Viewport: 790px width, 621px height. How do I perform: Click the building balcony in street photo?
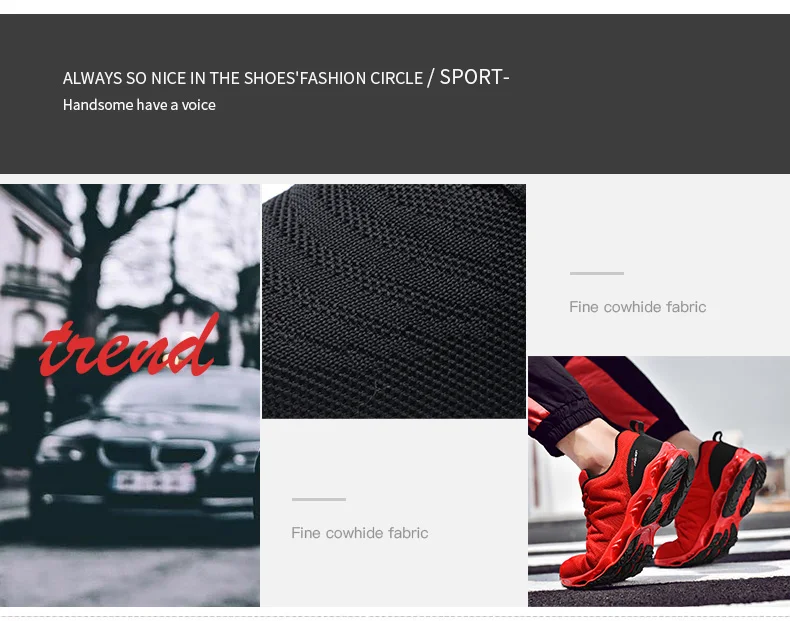pos(35,283)
